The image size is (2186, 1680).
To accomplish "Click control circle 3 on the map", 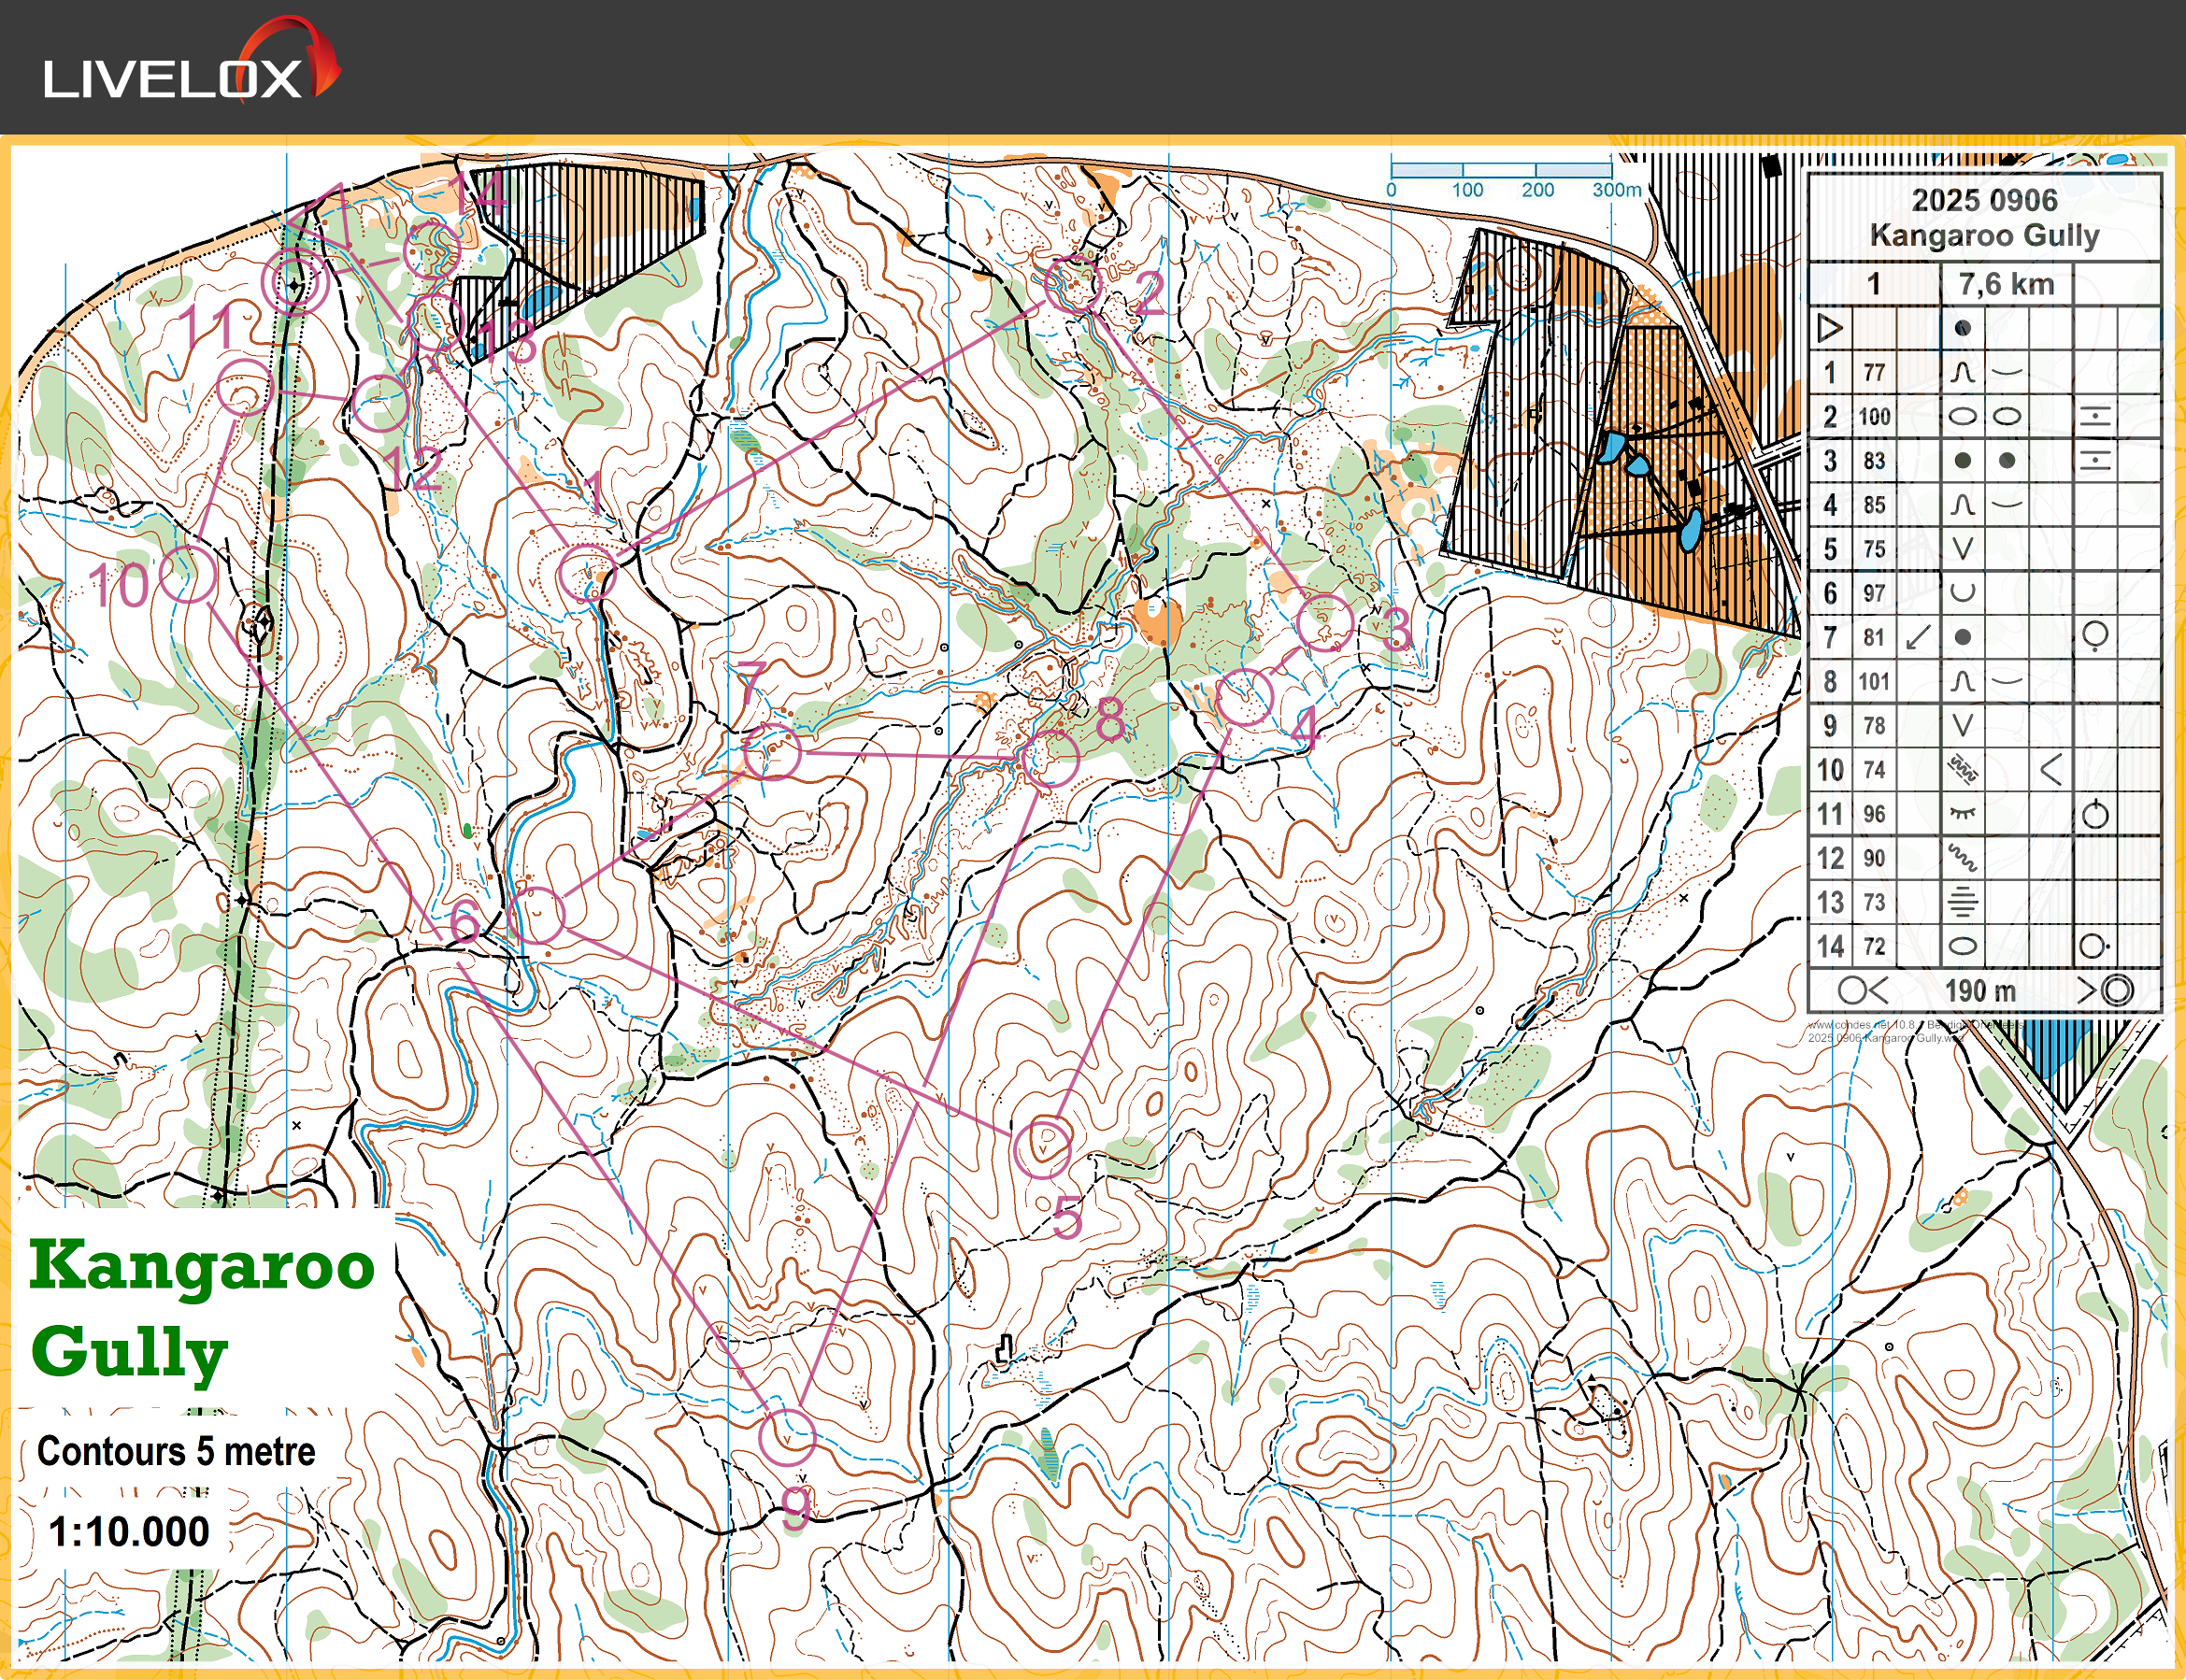I will 1324,622.
